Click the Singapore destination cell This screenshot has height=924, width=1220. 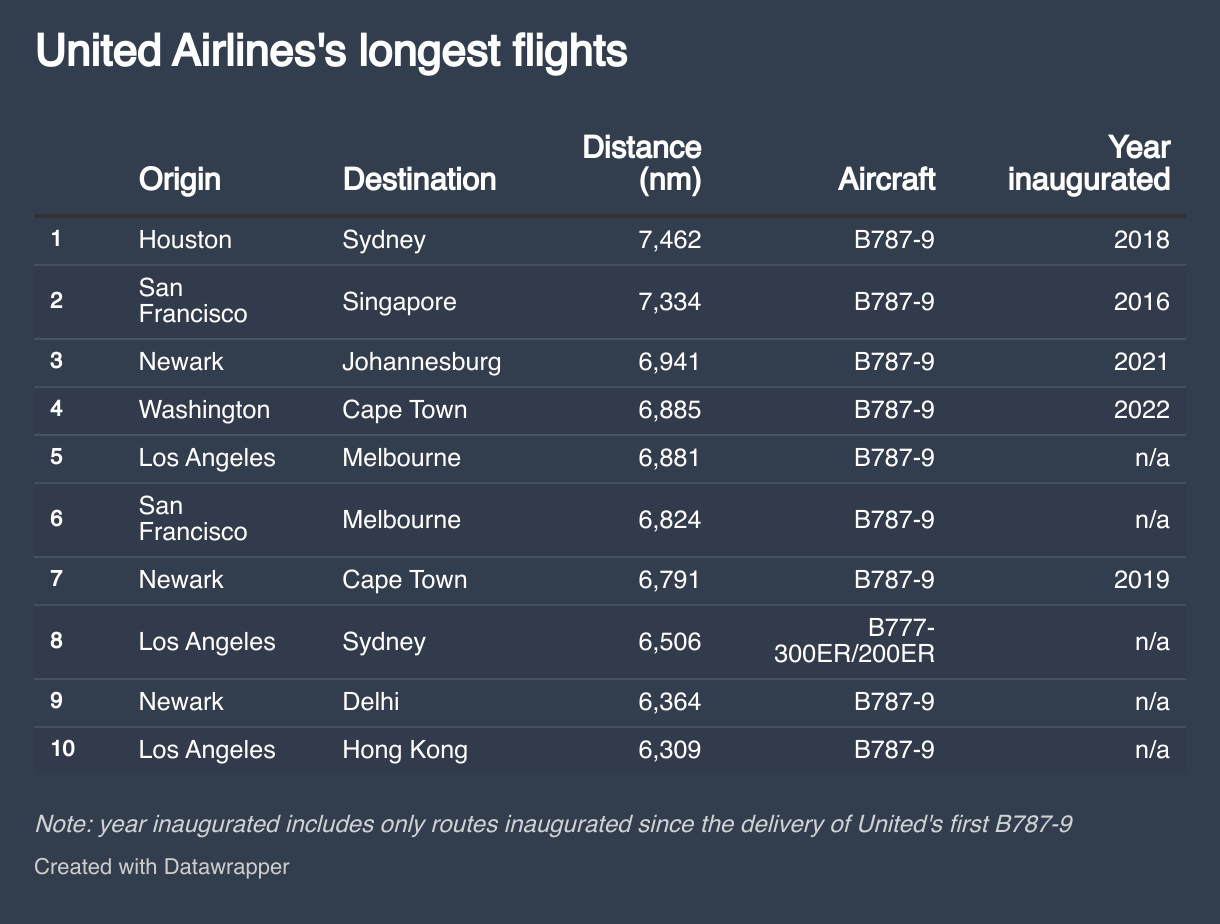[x=399, y=302]
